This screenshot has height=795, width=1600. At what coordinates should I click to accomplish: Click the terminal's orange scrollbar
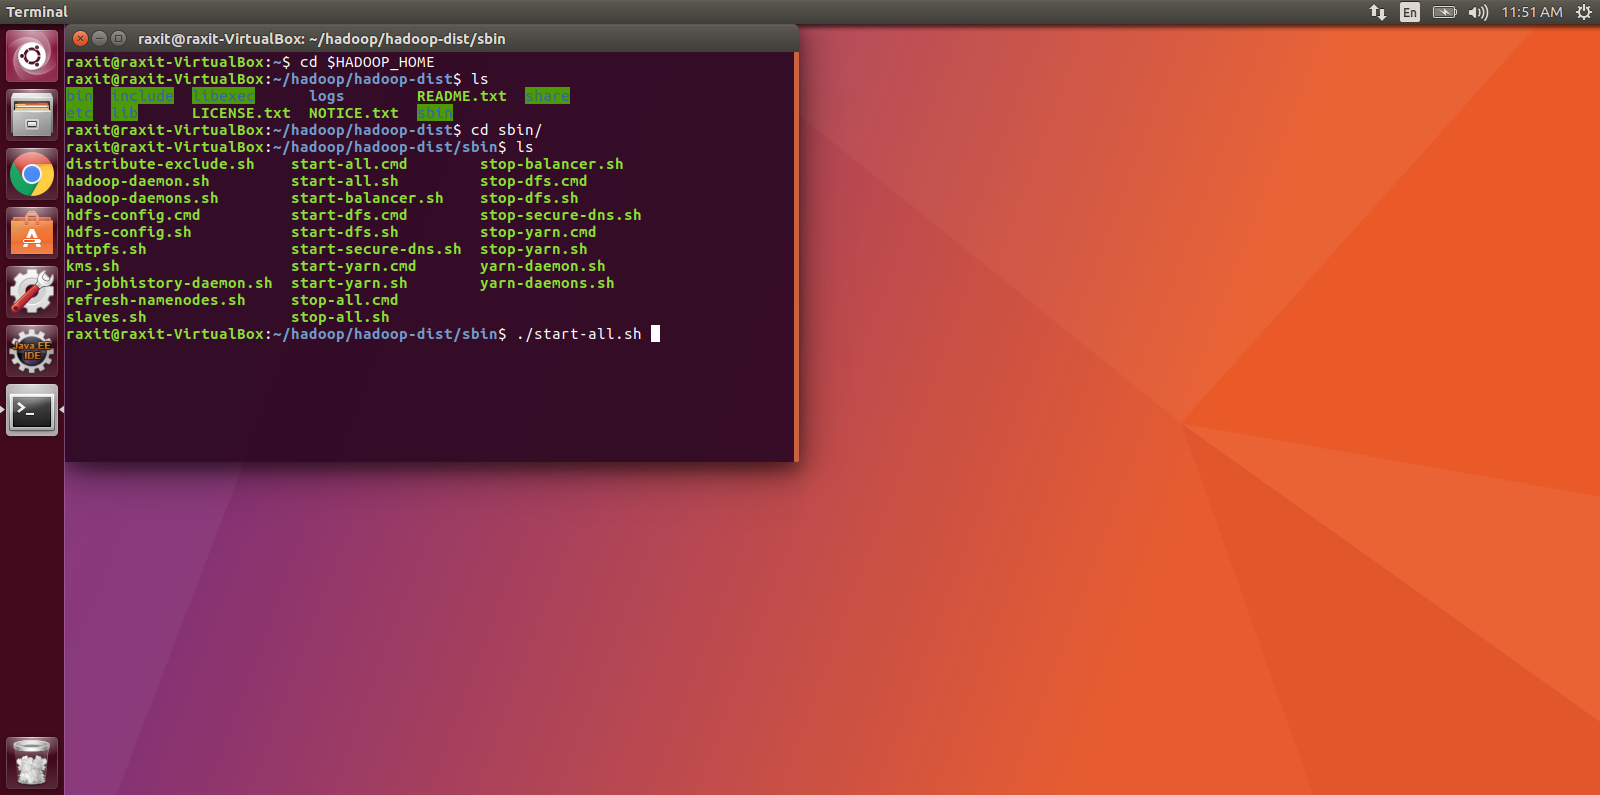click(796, 257)
